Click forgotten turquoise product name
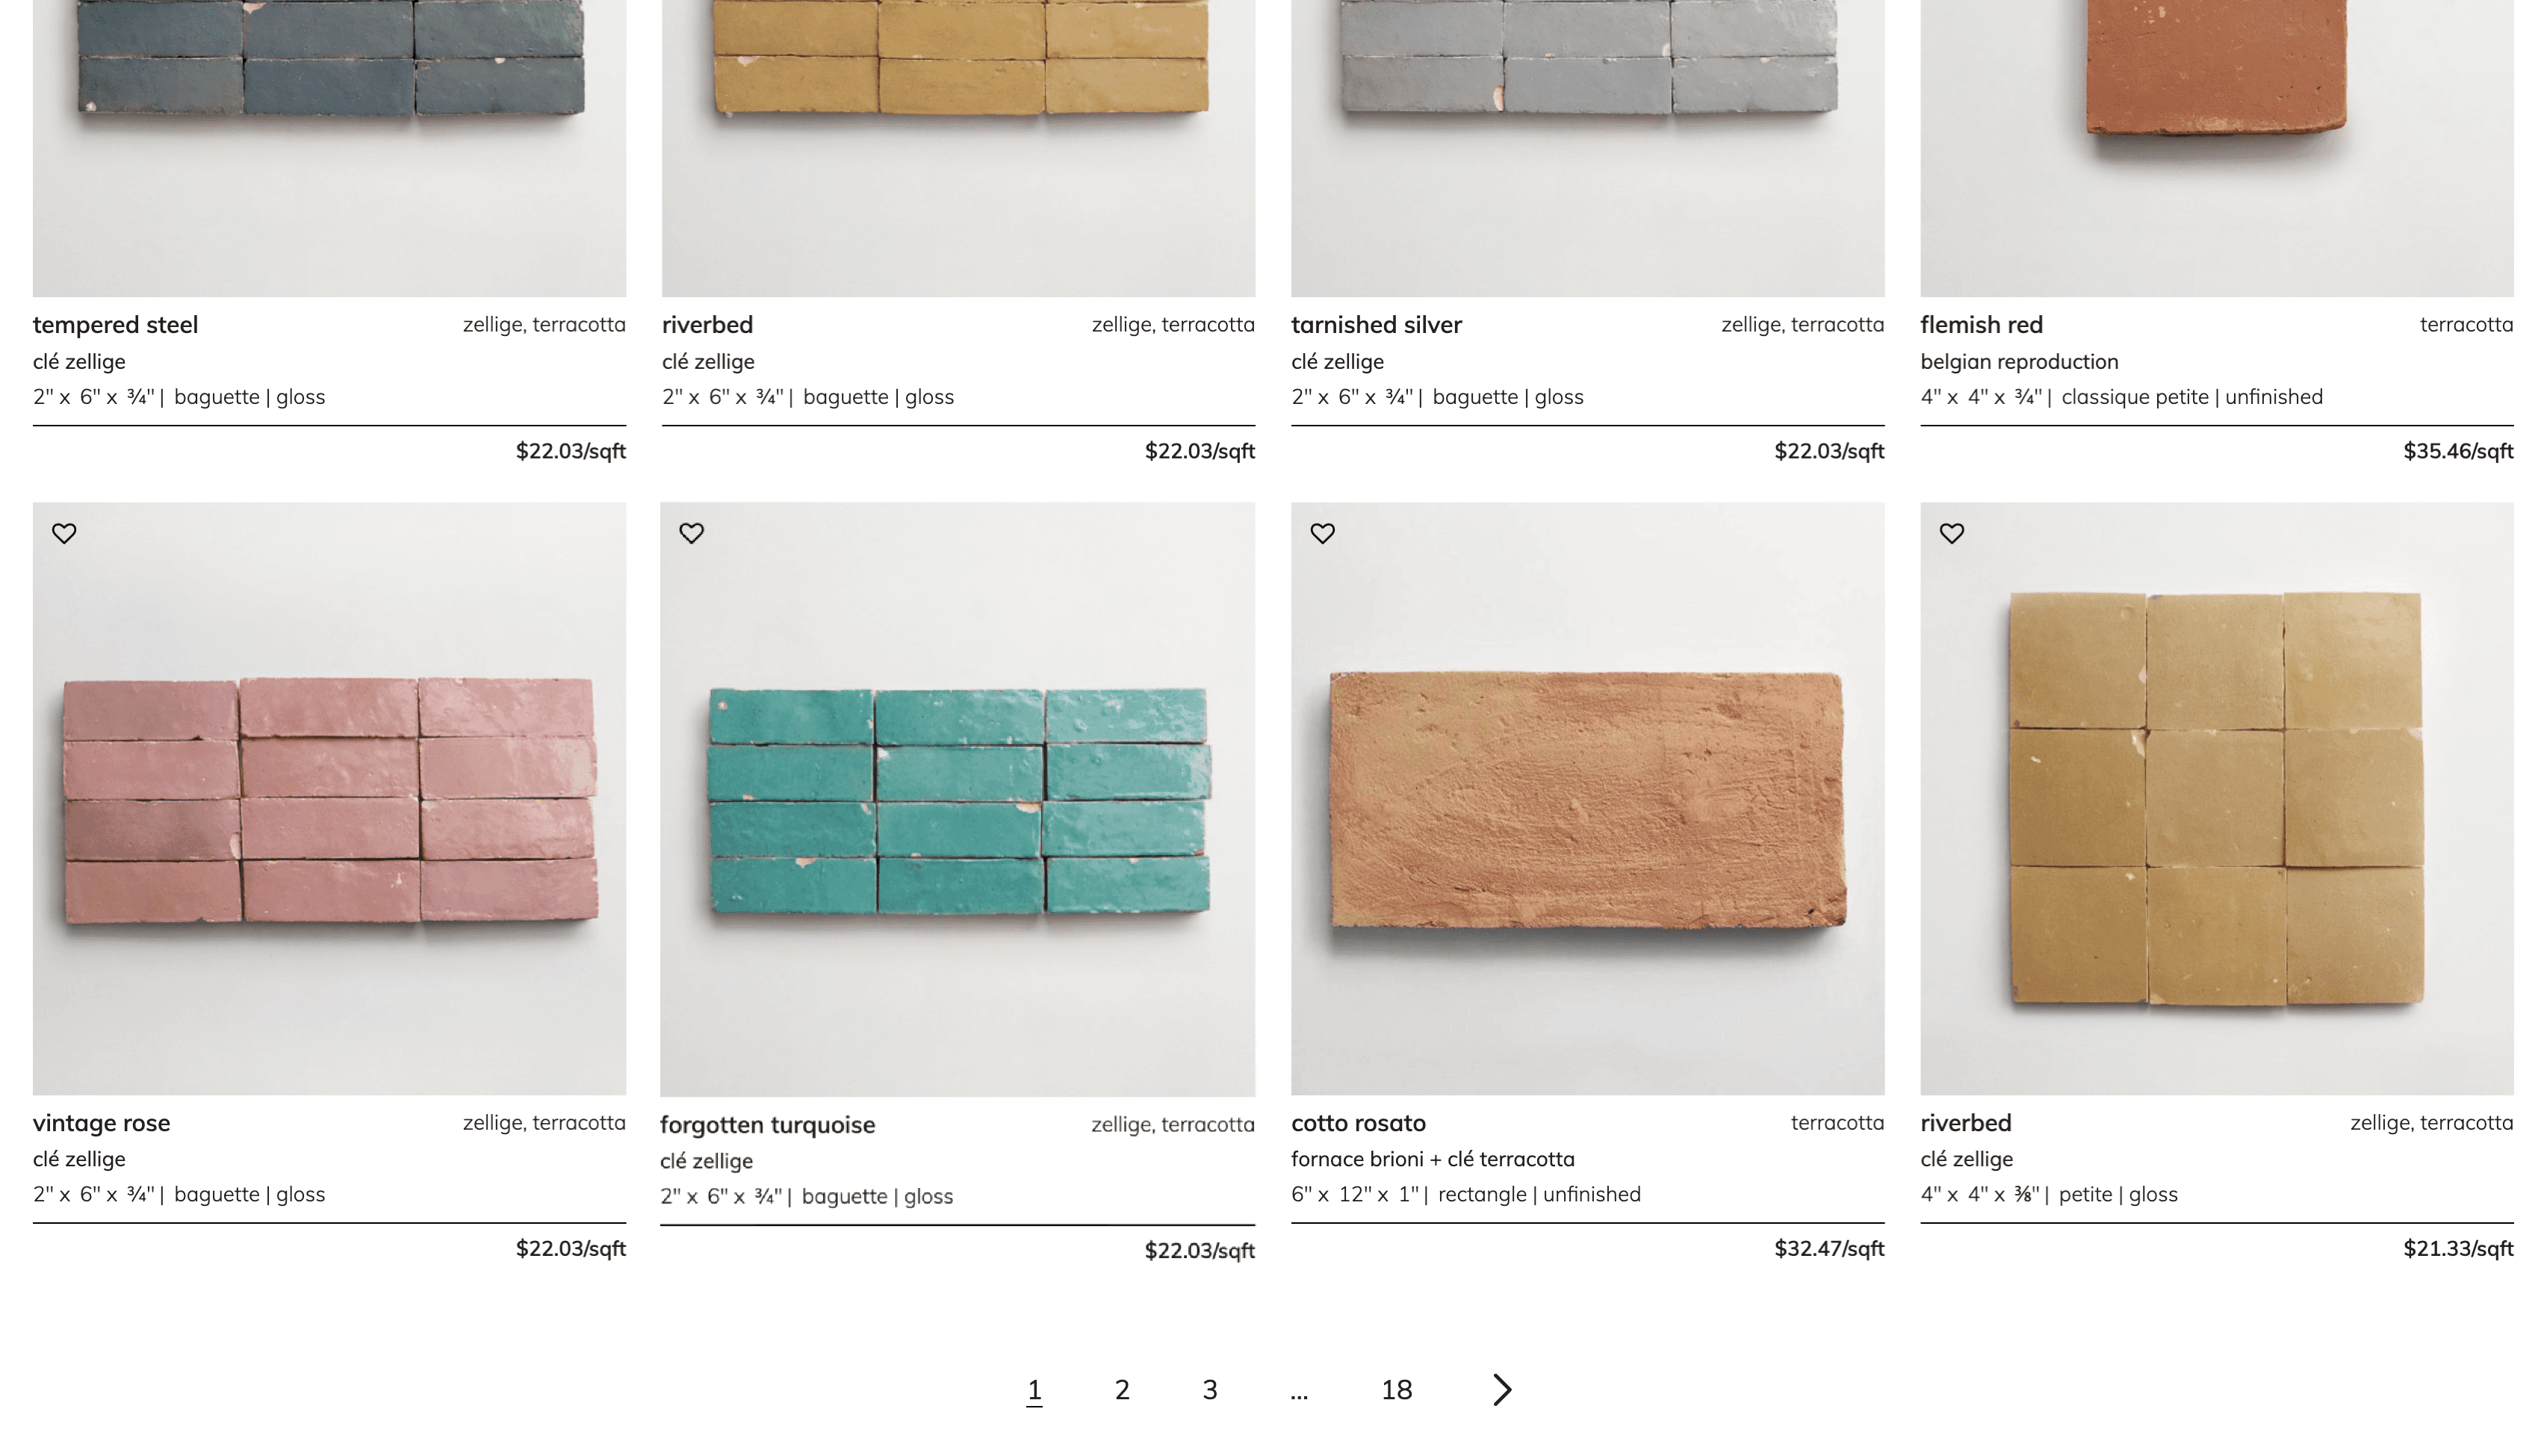The image size is (2544, 1456). click(767, 1125)
